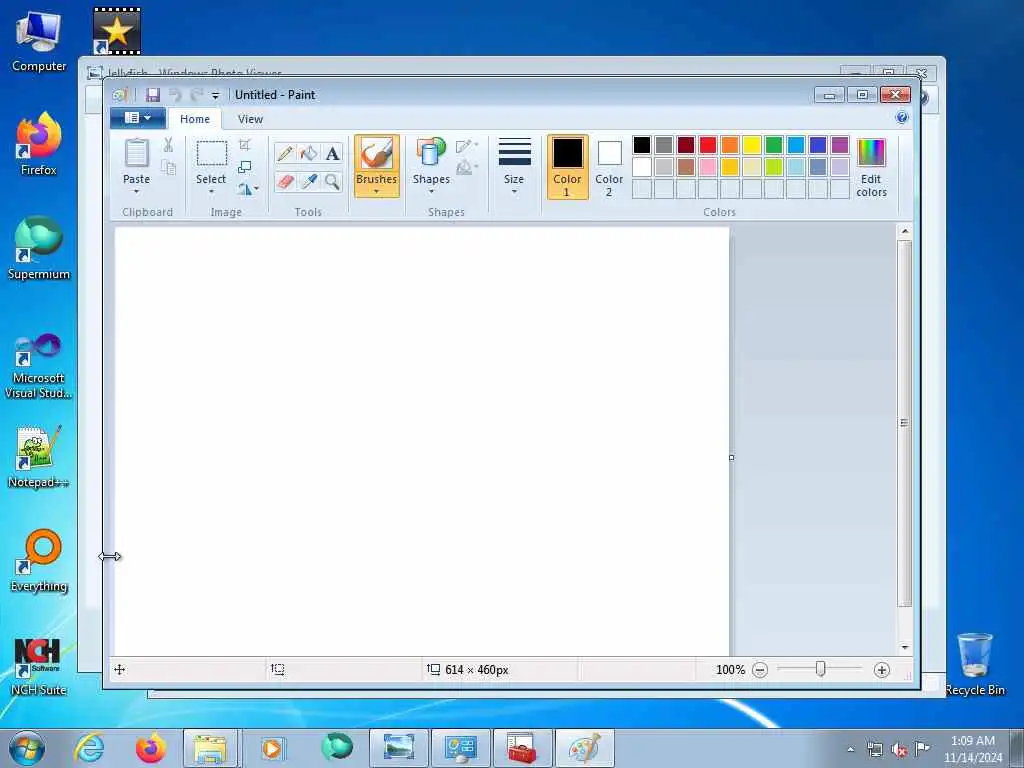Choose the purple color swatch
This screenshot has width=1024, height=768.
[840, 145]
